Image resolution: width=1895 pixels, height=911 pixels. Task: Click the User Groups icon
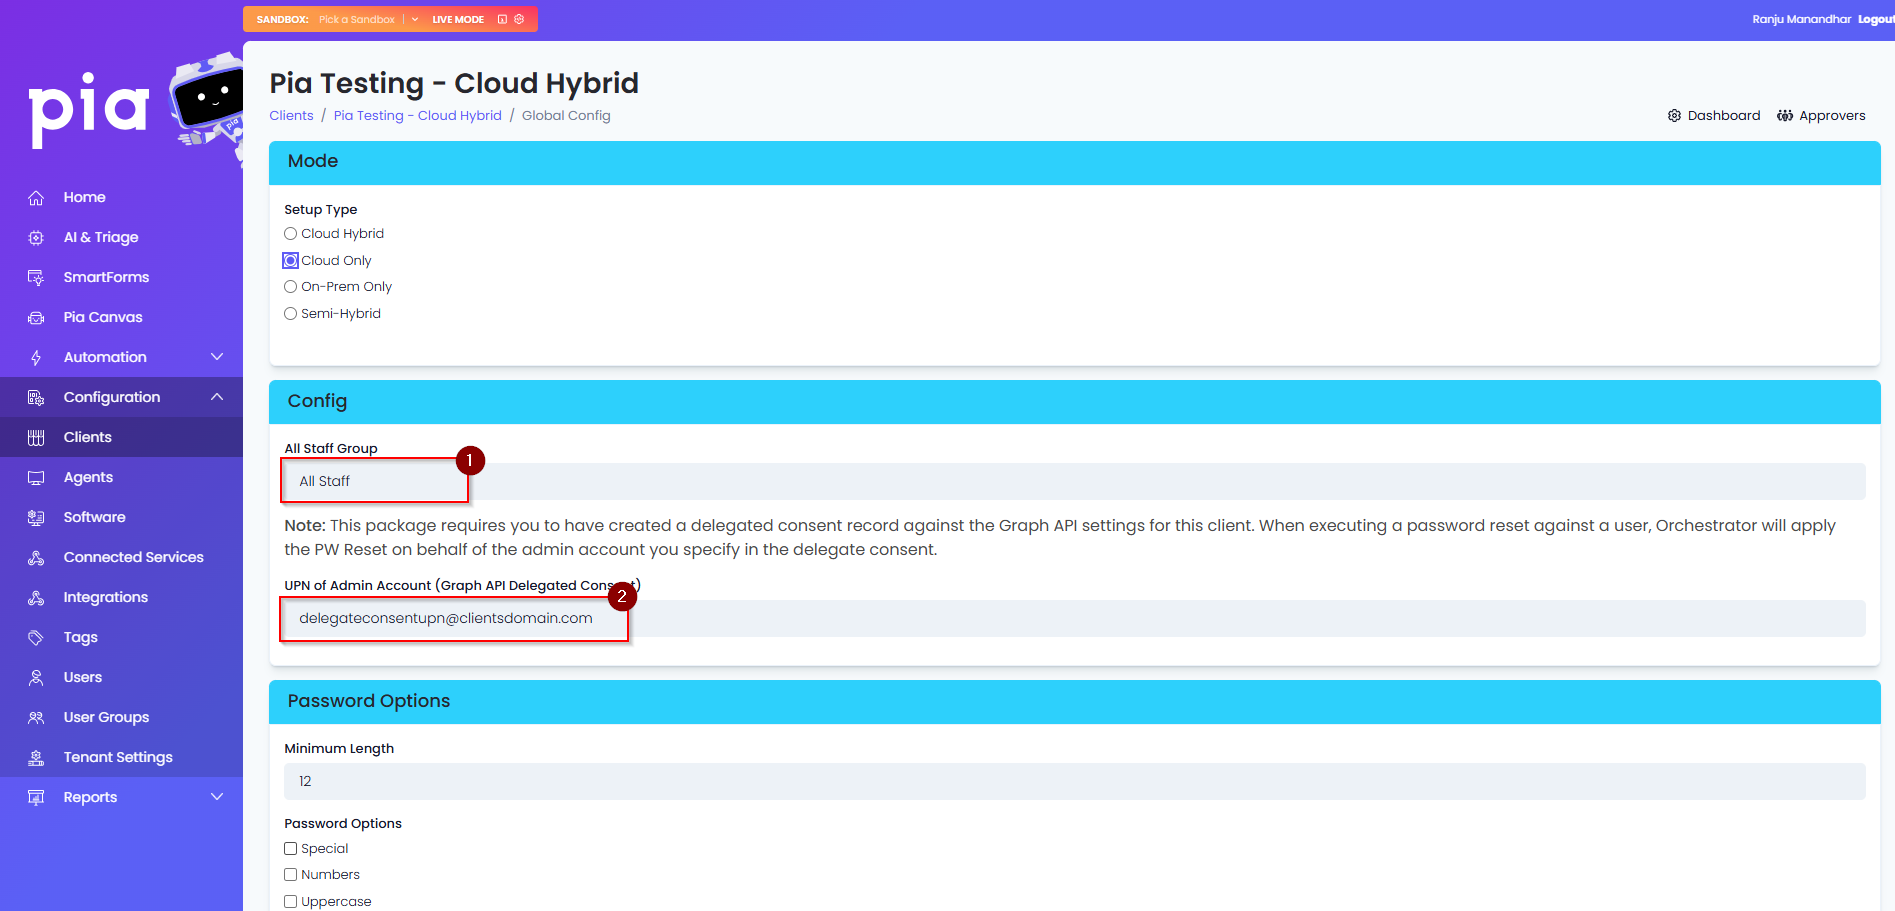[x=36, y=718]
